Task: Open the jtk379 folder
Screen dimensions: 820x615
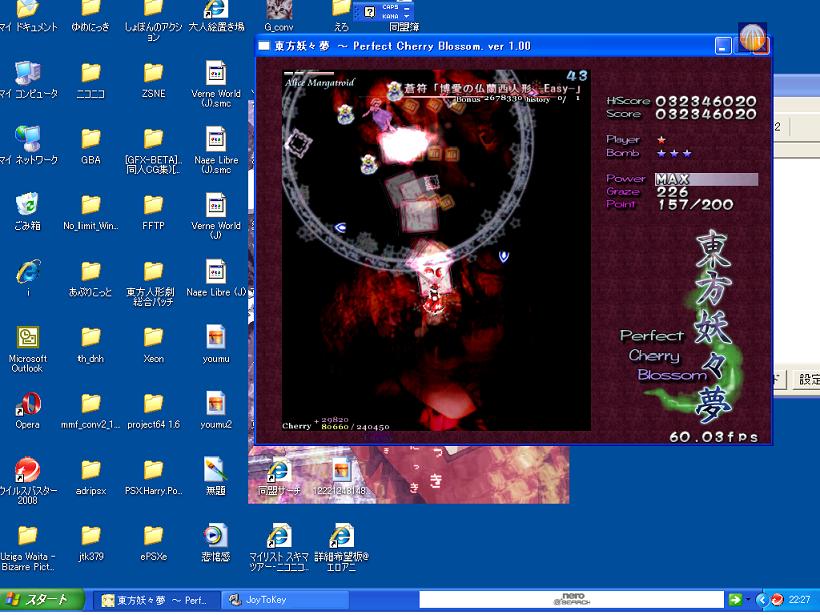Action: point(90,543)
